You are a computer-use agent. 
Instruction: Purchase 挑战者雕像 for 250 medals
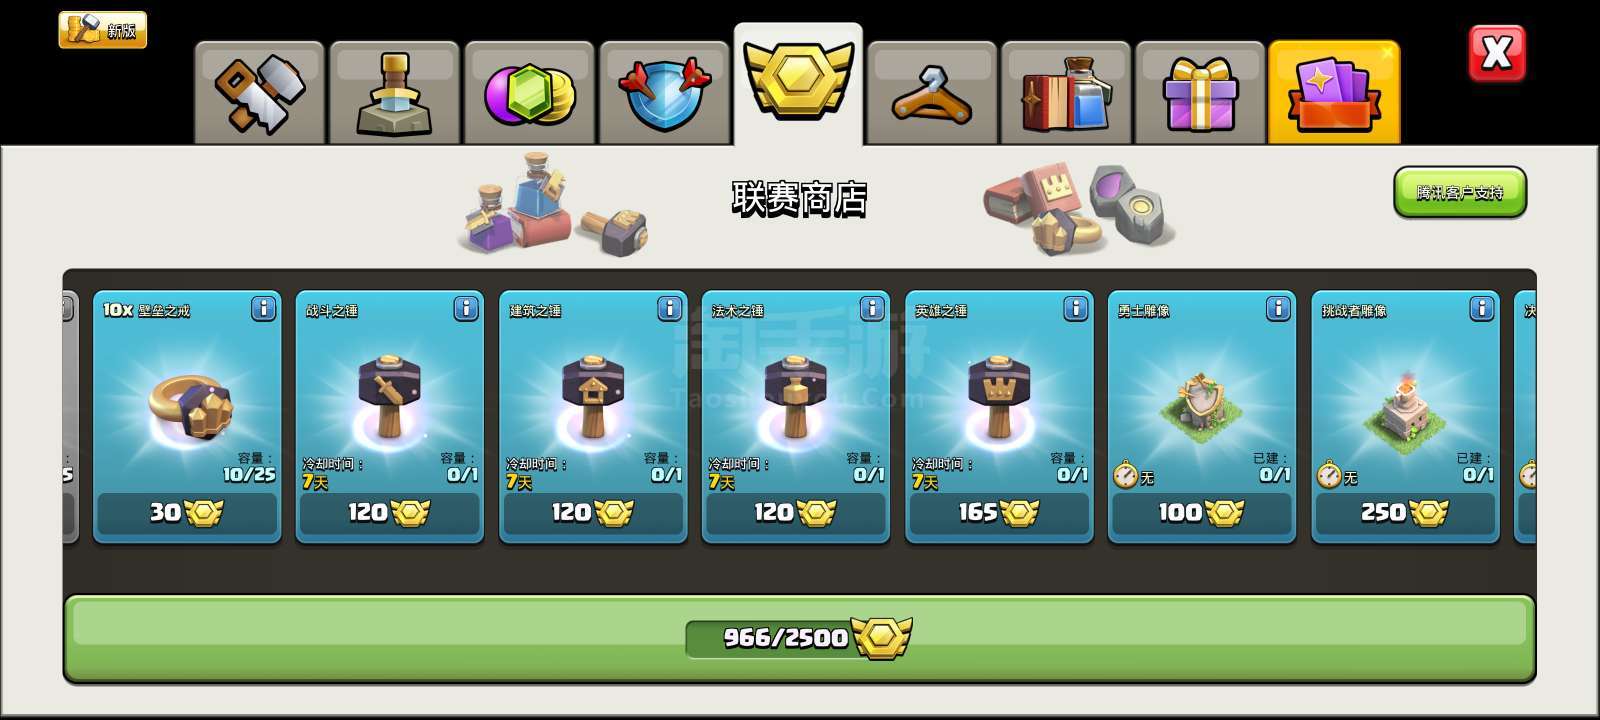pos(1405,513)
